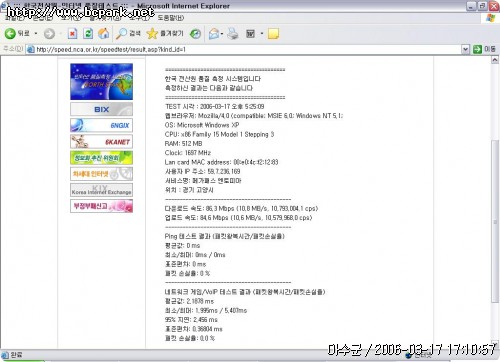The width and height of the screenshot is (500, 362).
Task: Open the 차세대 인터넷 banner
Action: coord(101,174)
